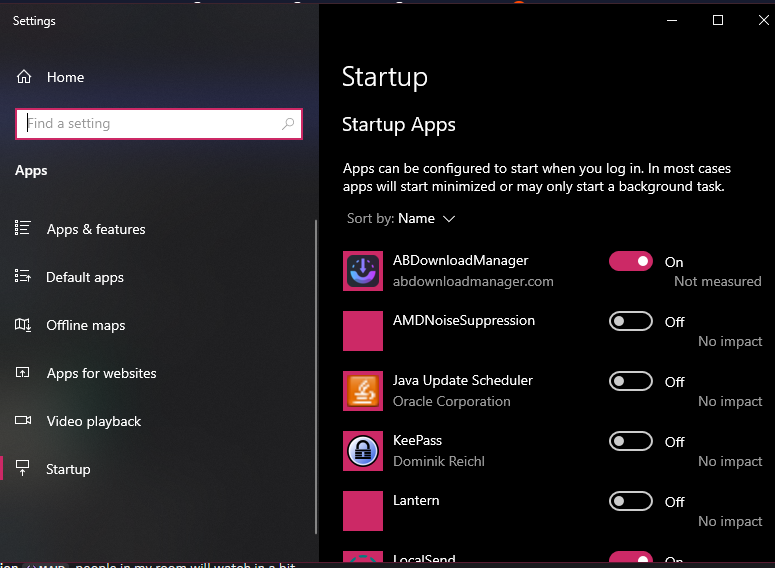This screenshot has height=568, width=775.
Task: Turn off ABDownloadManager startup toggle
Action: (631, 261)
